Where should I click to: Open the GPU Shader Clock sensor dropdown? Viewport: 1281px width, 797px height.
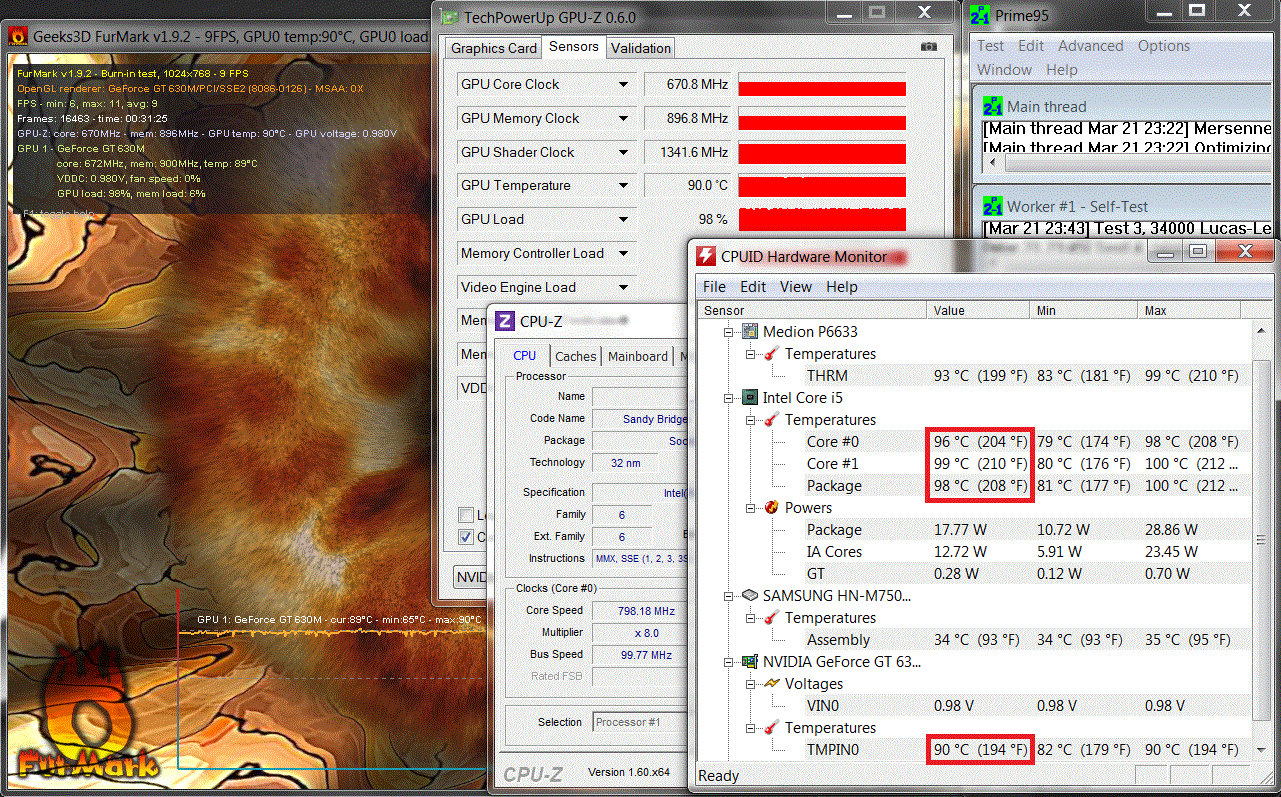(x=624, y=153)
